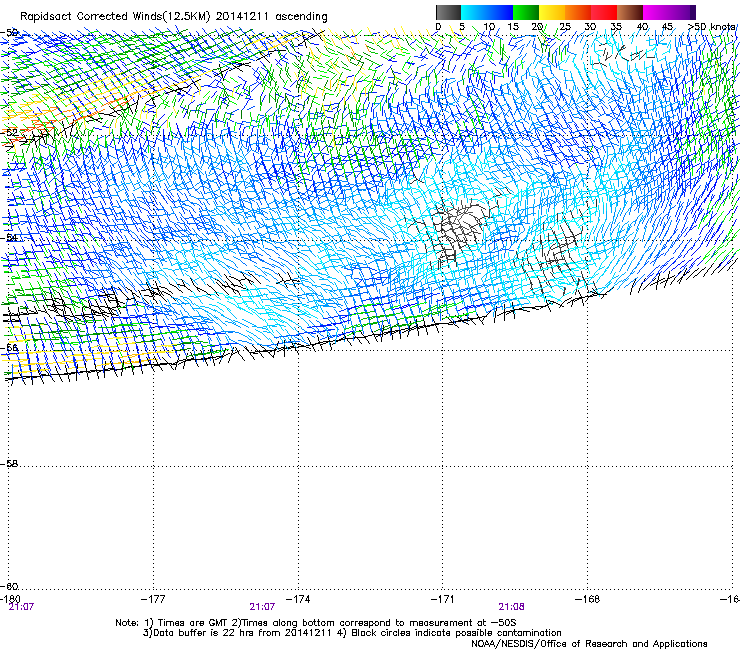Click the 'Note: 1) Times are GMT' footnote line
Viewport: 740px width, 650px height.
(316, 623)
